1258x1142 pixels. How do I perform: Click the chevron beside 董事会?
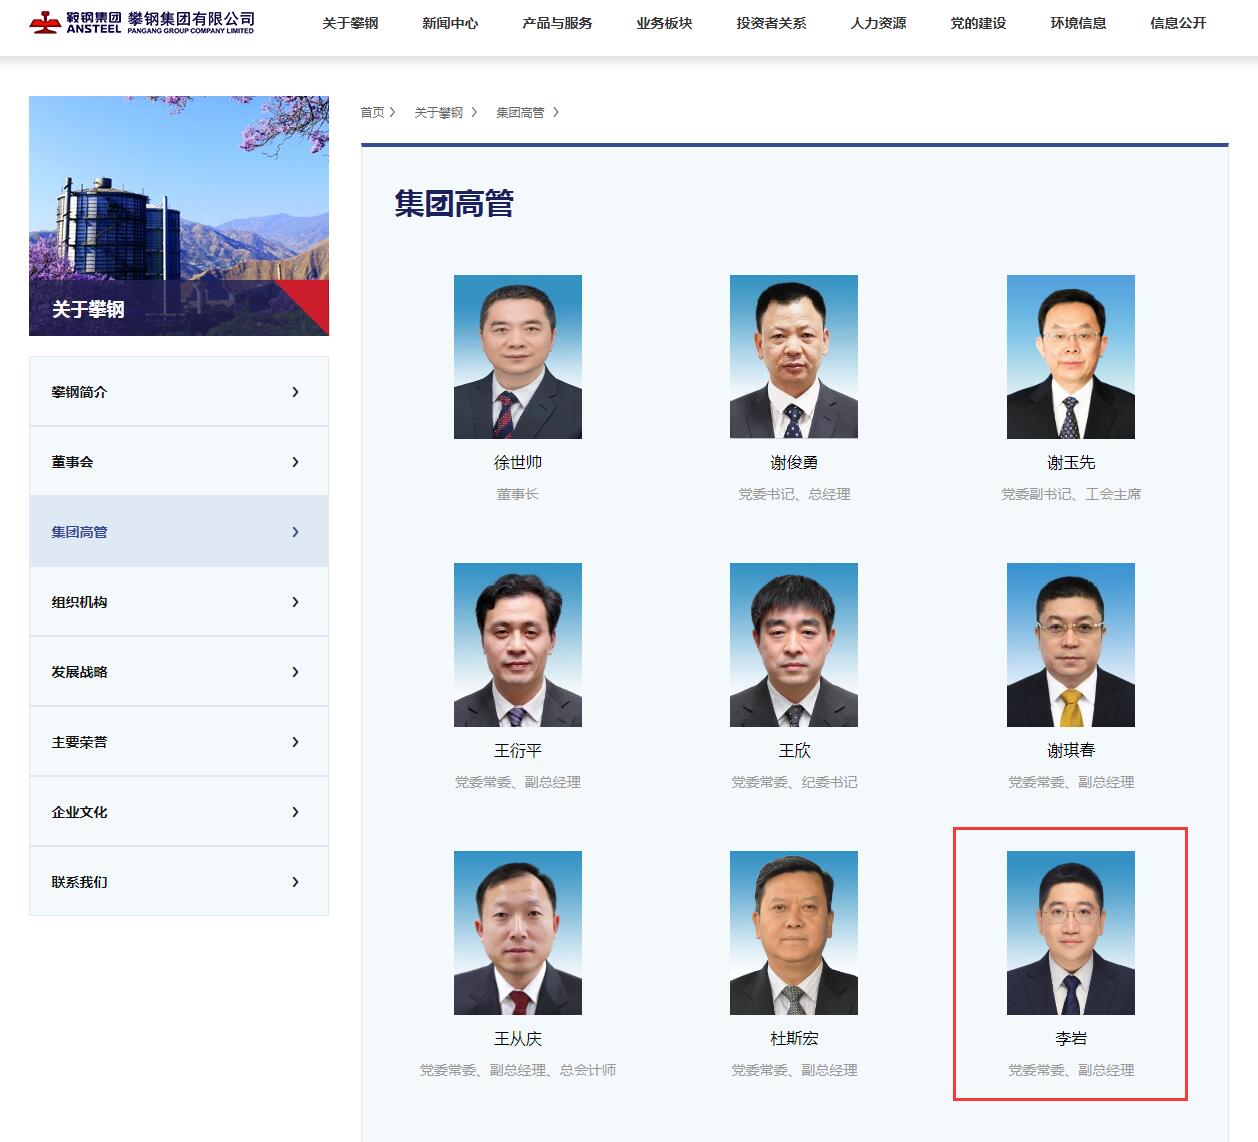(295, 462)
